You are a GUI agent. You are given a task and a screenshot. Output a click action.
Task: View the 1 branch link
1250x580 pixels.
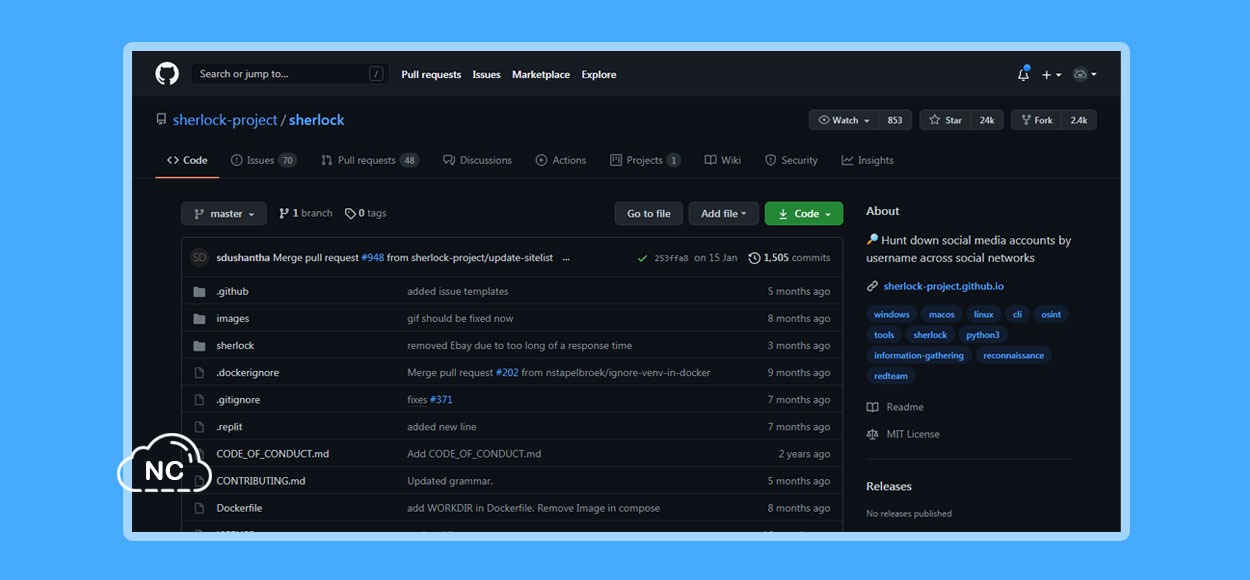point(305,213)
